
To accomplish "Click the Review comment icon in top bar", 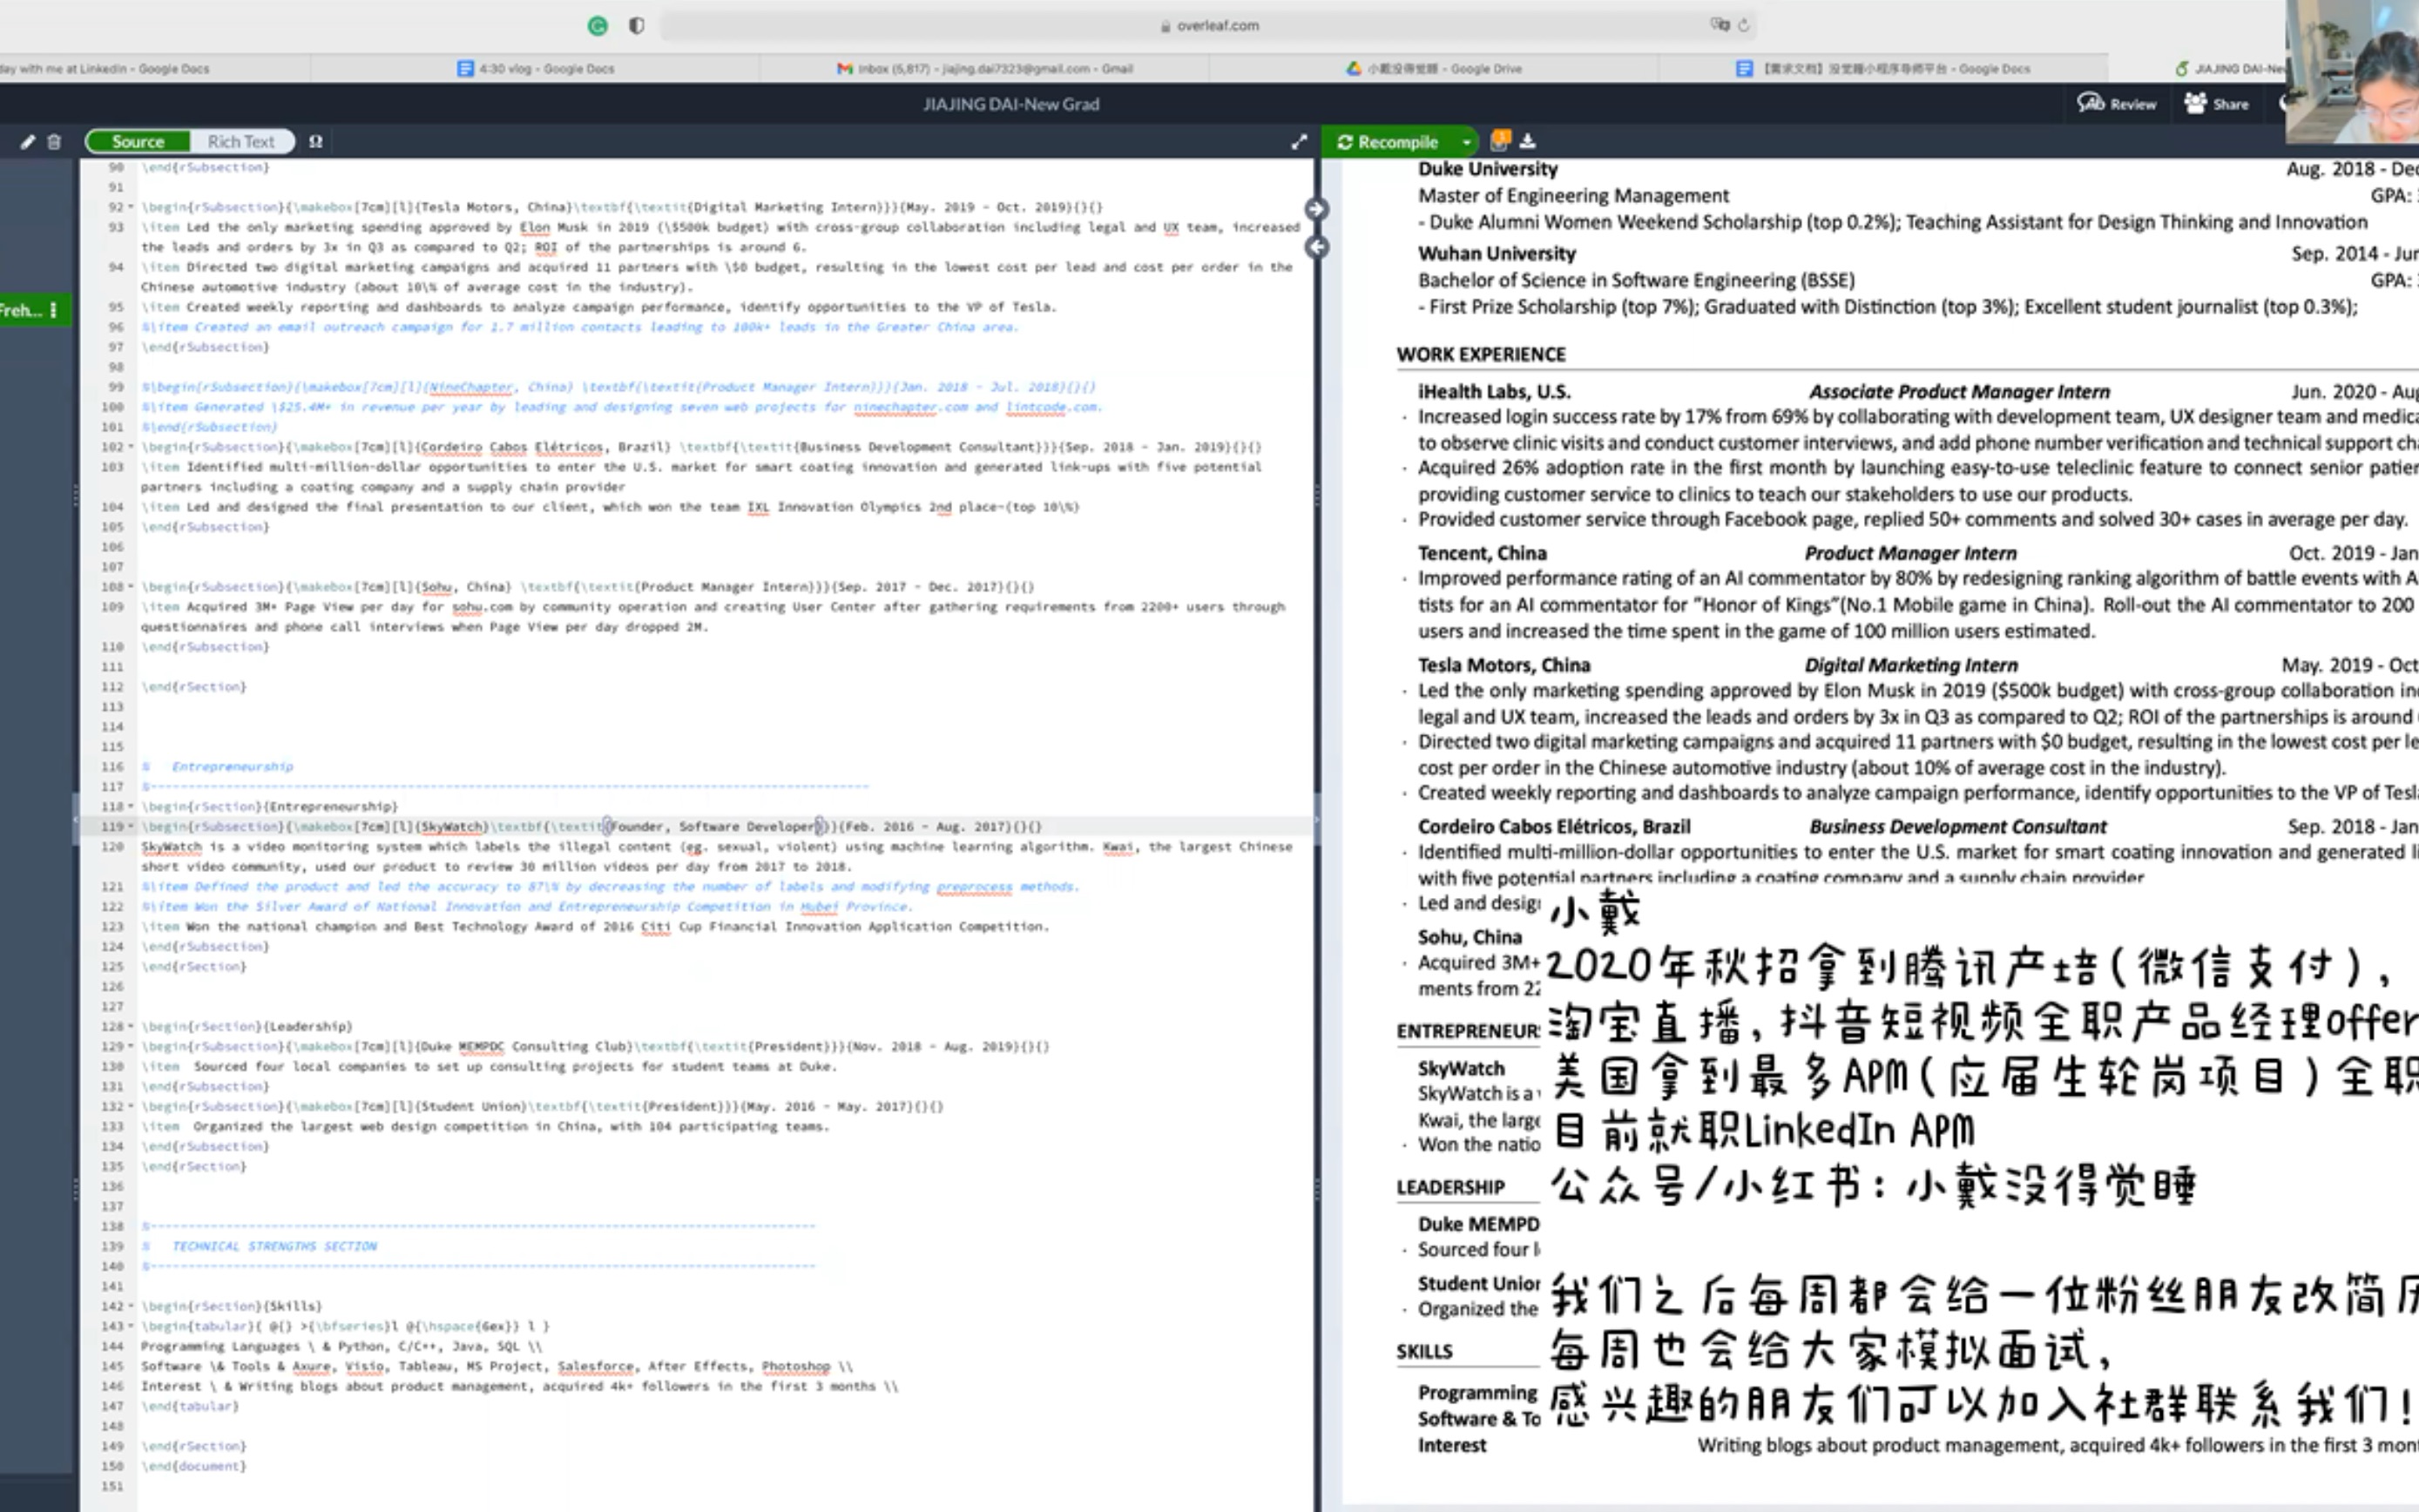I will click(2090, 103).
